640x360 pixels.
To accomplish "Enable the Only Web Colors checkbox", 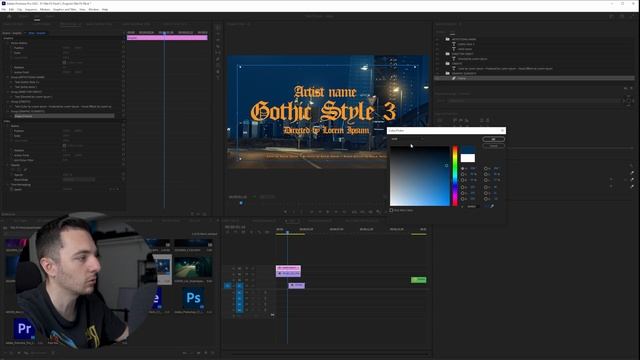I will pyautogui.click(x=391, y=210).
